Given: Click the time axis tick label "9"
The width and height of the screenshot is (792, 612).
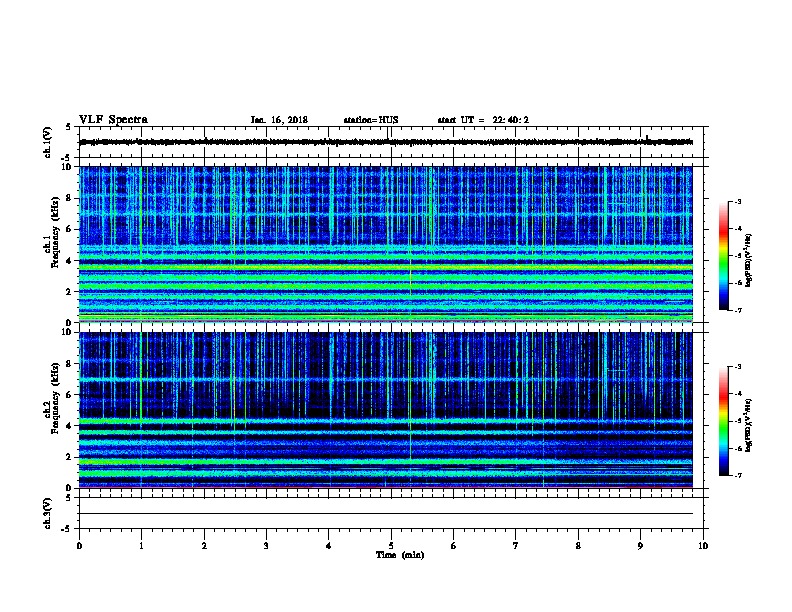Looking at the screenshot, I should tap(640, 546).
